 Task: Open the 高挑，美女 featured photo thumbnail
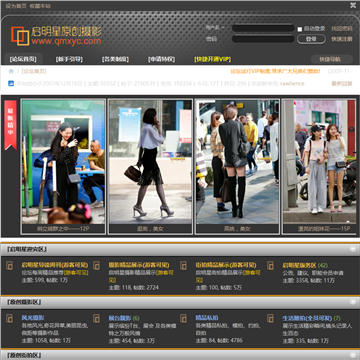click(237, 166)
